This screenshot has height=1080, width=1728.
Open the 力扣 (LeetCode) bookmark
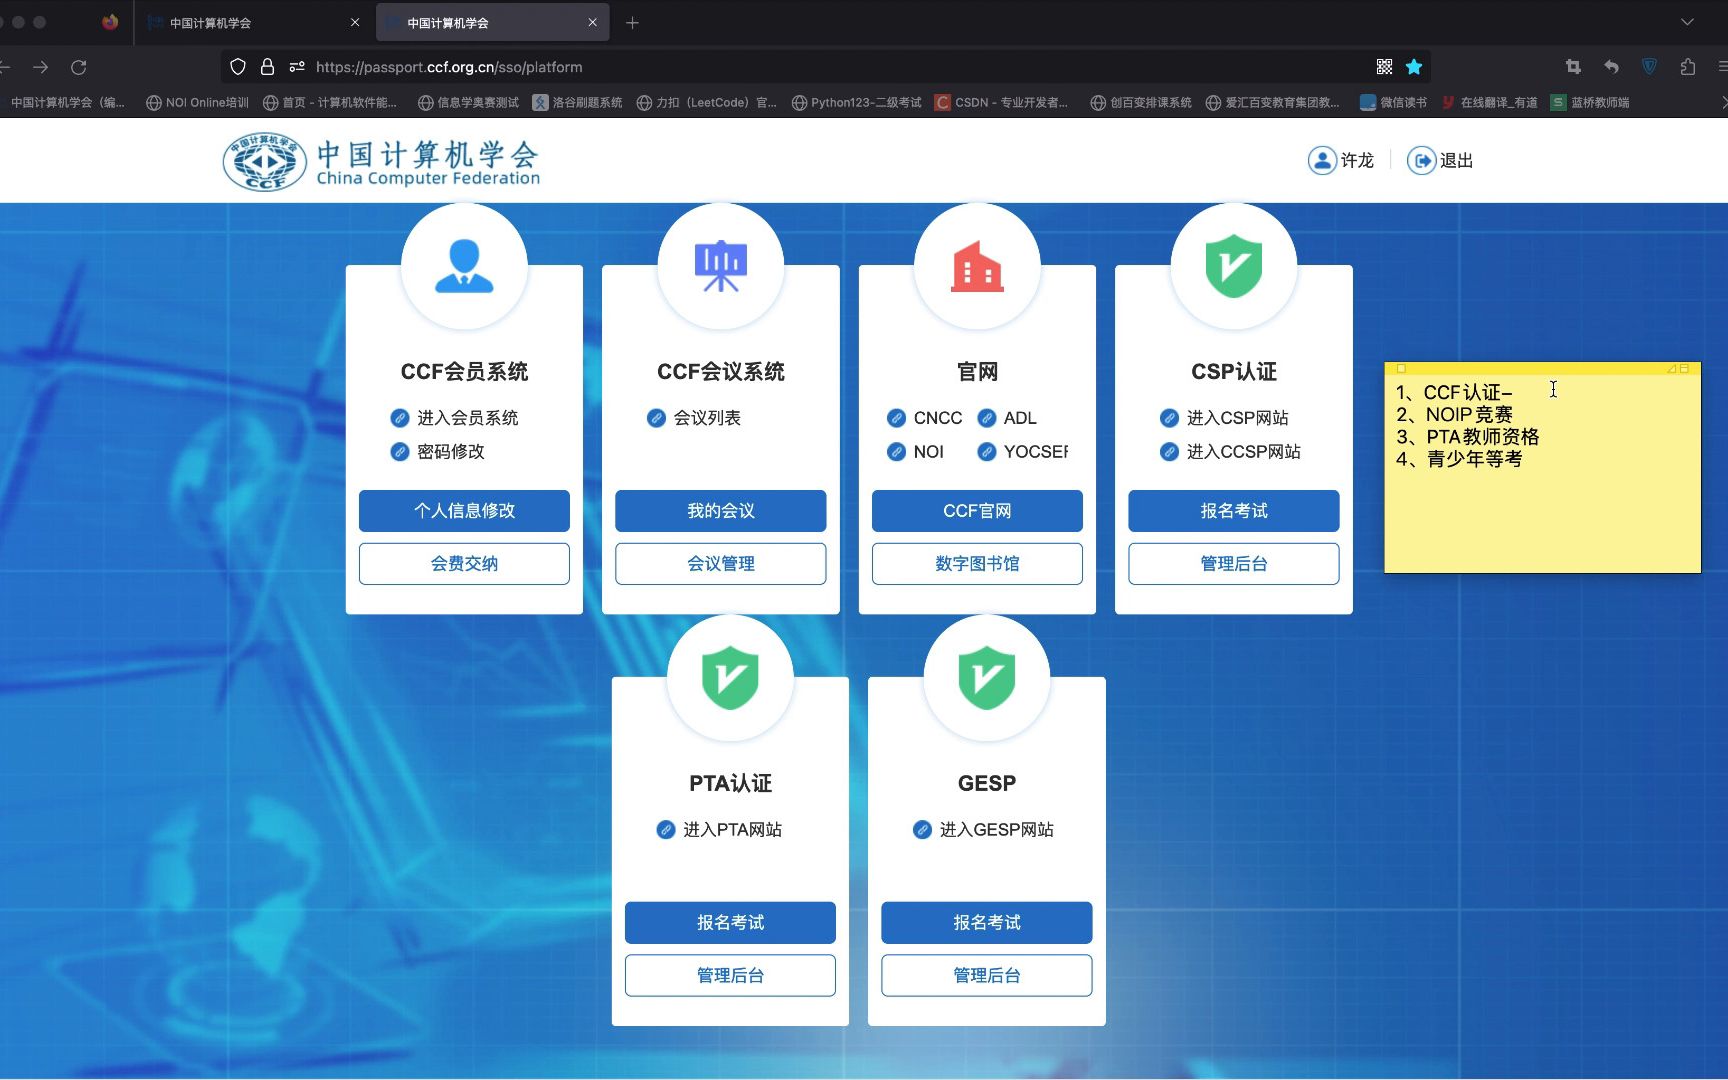(707, 102)
